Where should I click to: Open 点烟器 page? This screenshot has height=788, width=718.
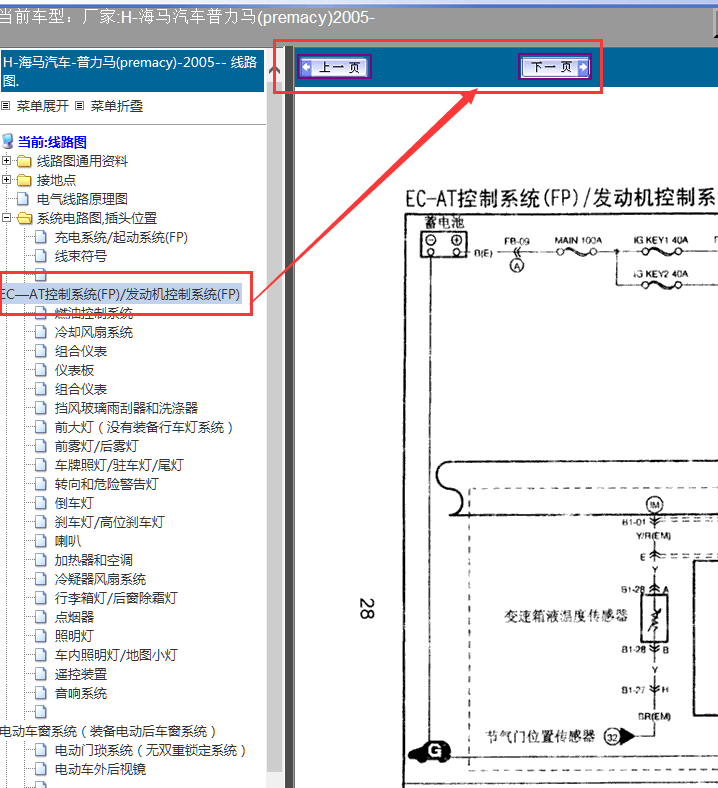pyautogui.click(x=74, y=617)
